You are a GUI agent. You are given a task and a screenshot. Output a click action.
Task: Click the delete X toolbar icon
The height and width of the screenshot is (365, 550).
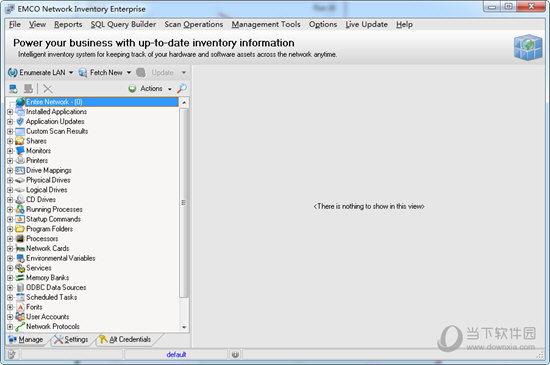(48, 89)
